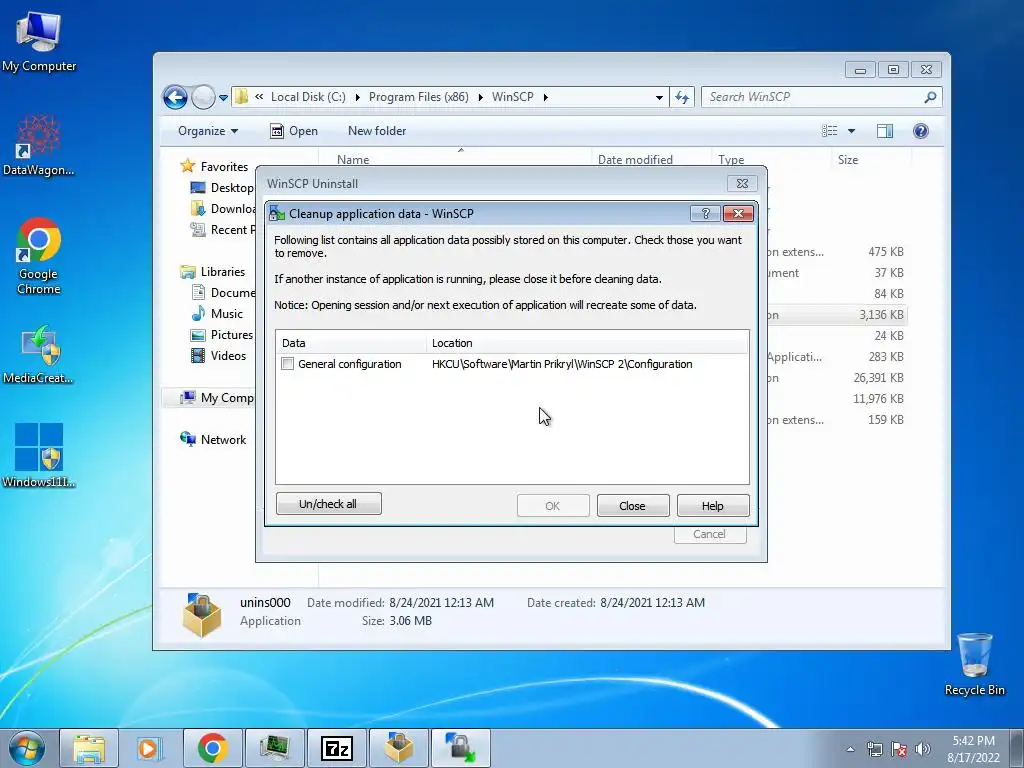Click the change view icon
The height and width of the screenshot is (768, 1024).
tap(829, 131)
